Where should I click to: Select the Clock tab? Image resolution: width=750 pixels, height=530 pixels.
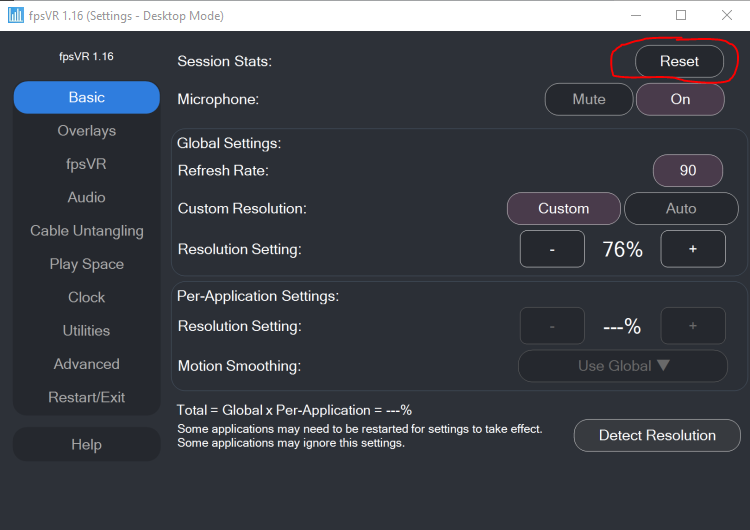click(x=87, y=297)
